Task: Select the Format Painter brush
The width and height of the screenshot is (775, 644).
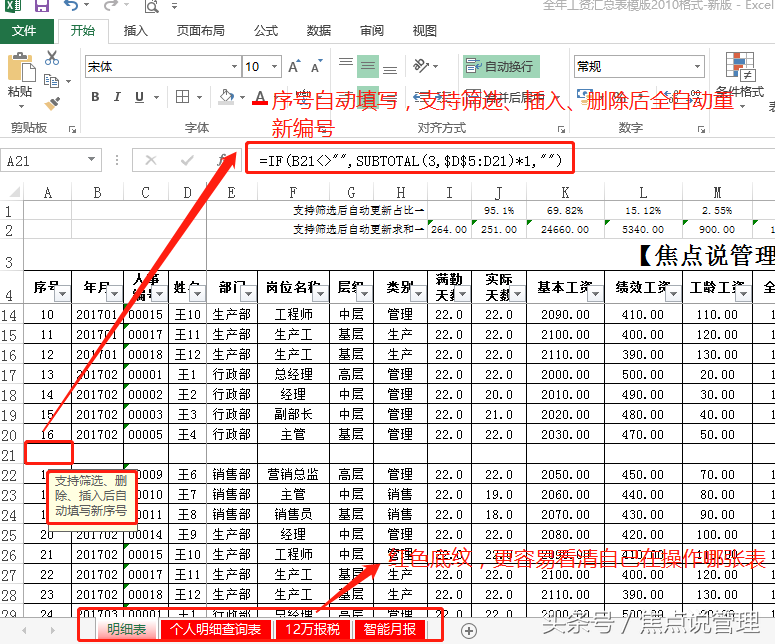Action: [52, 103]
